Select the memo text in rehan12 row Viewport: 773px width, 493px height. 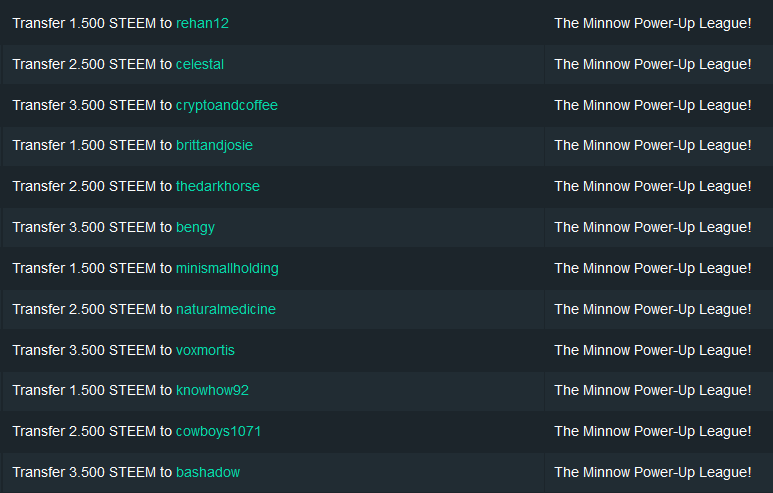(653, 24)
